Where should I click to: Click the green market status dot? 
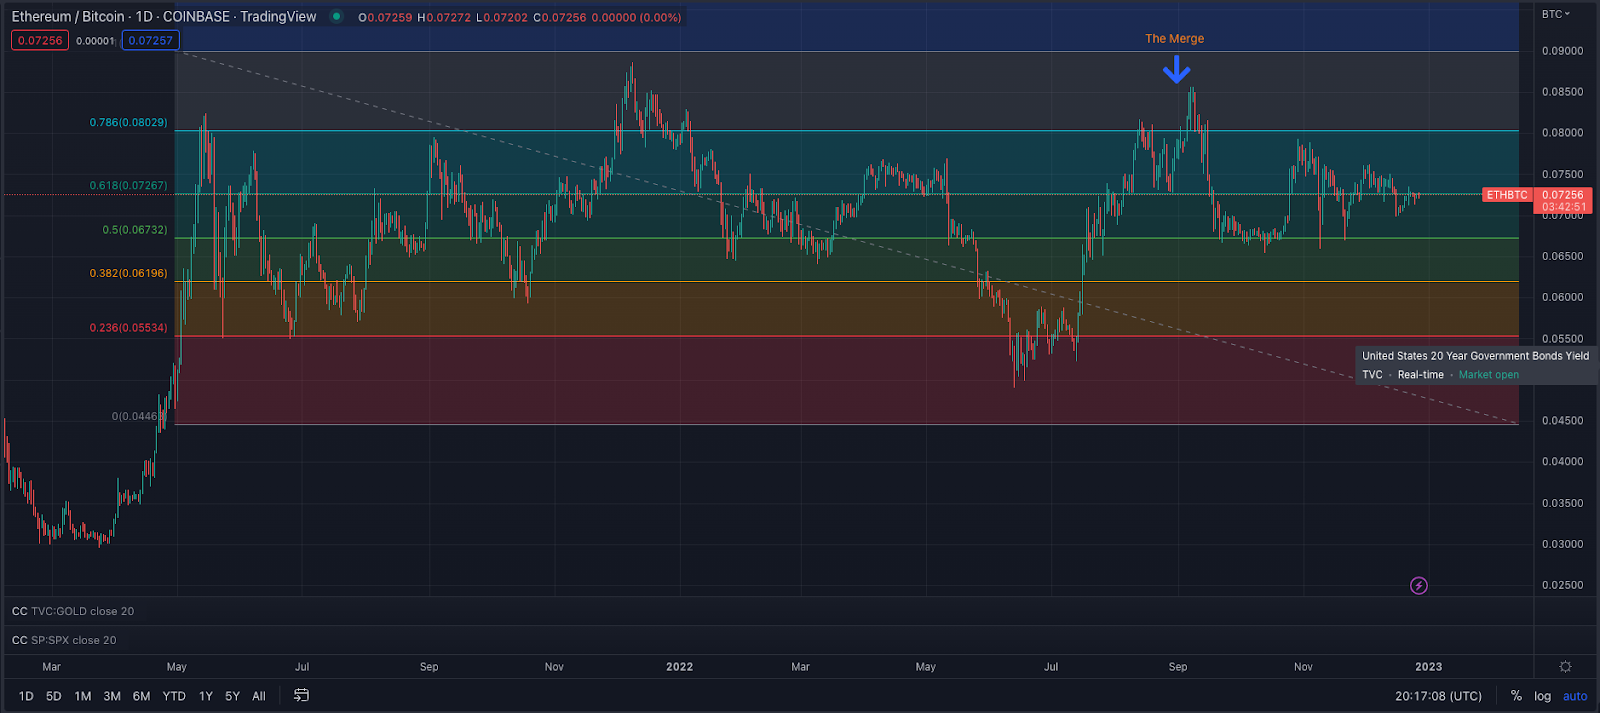click(x=336, y=16)
